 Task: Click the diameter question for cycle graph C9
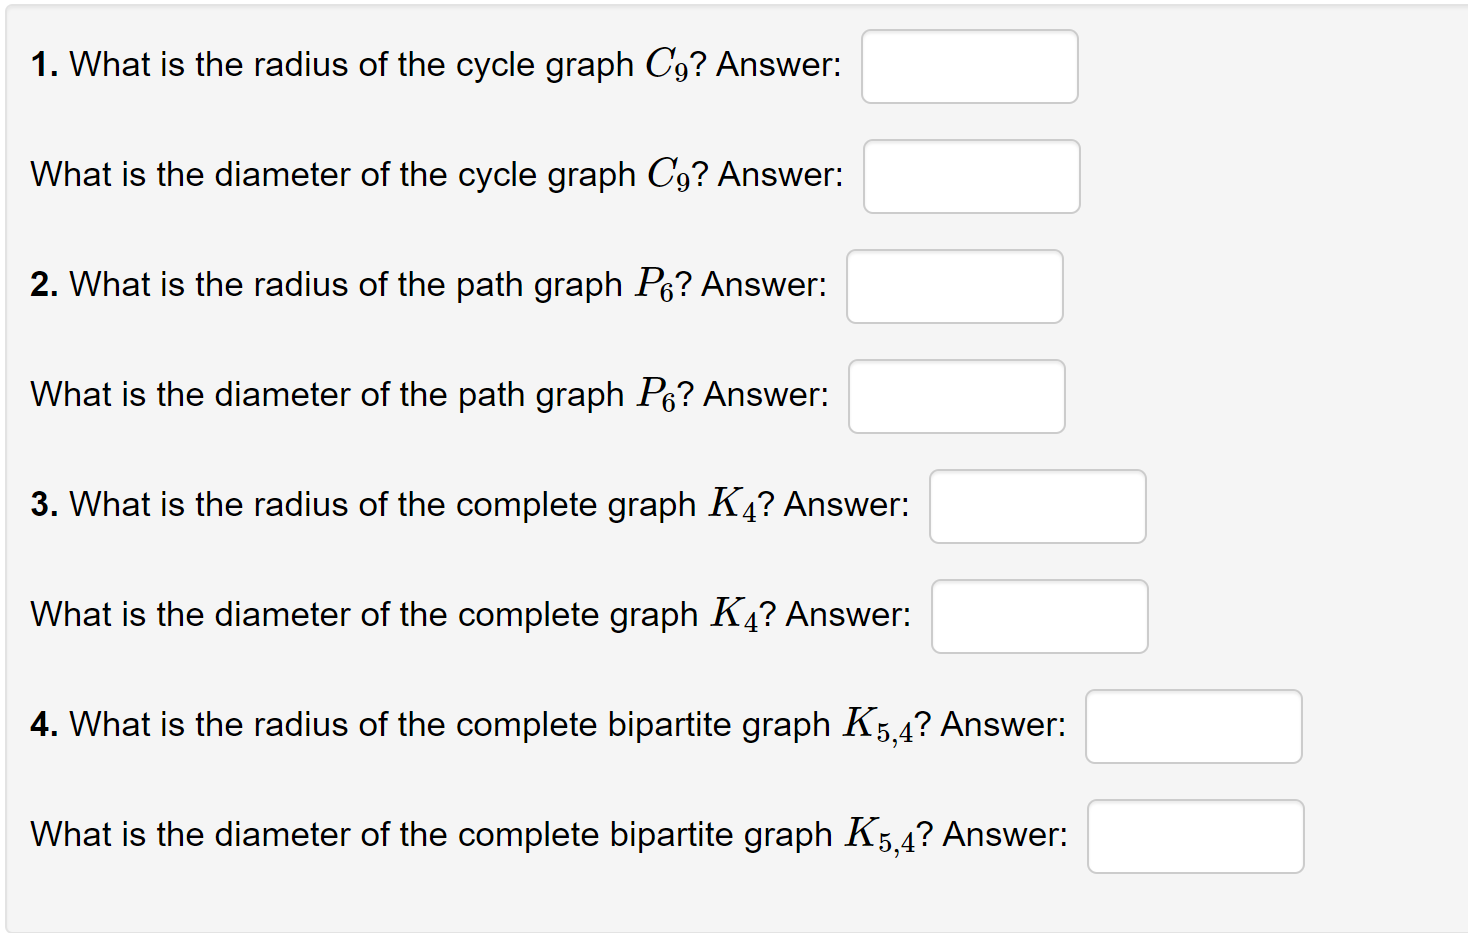click(x=435, y=174)
